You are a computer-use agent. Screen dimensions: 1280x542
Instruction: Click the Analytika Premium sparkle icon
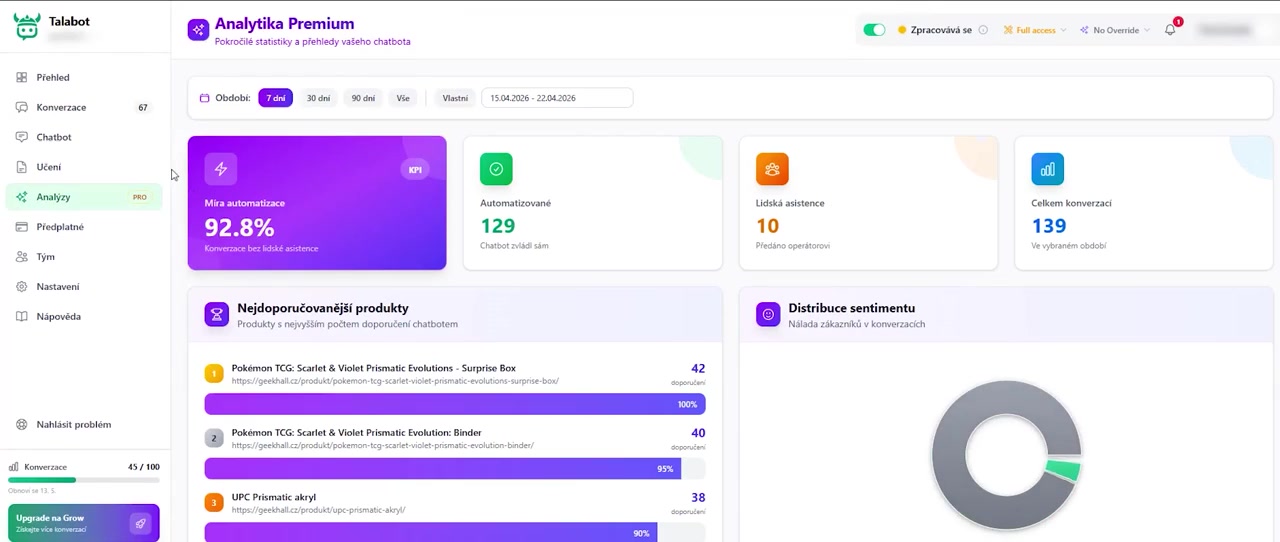coord(198,29)
